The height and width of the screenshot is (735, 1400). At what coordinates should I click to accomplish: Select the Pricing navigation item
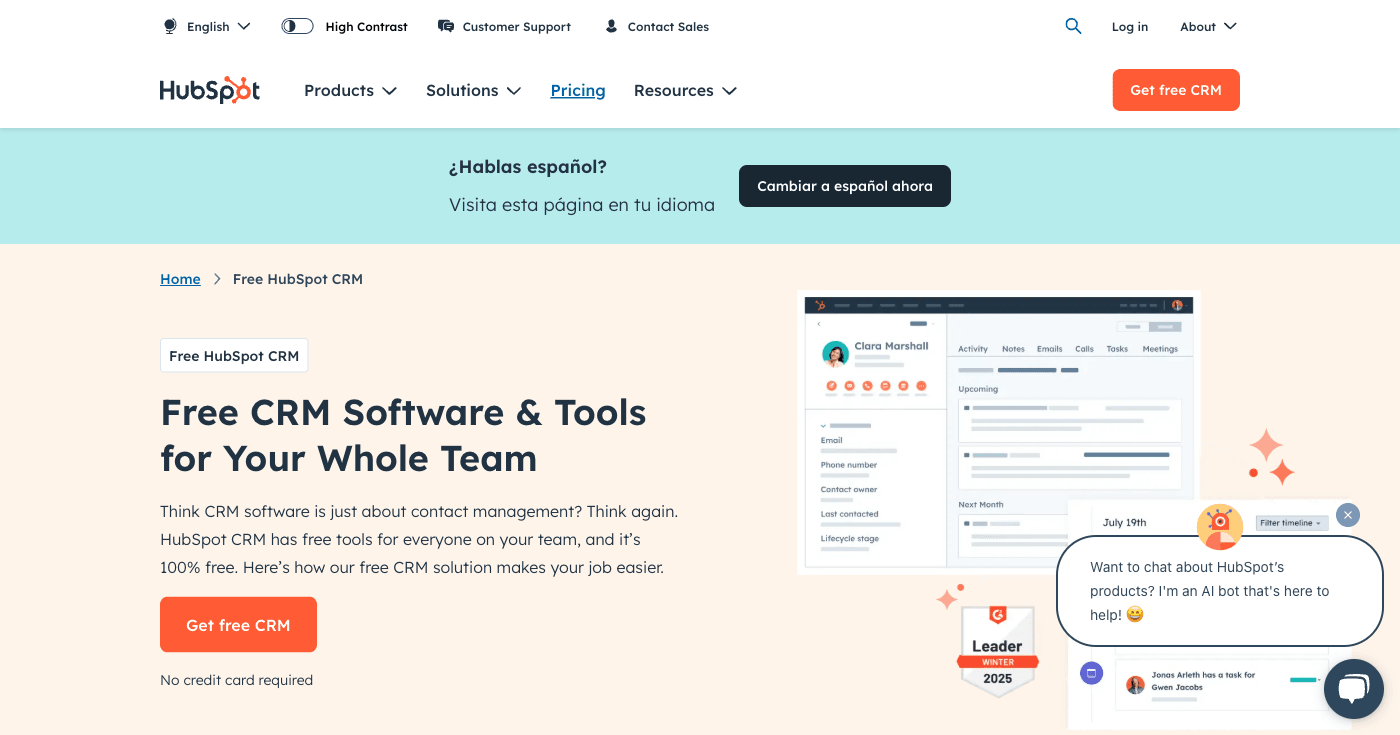(x=578, y=90)
